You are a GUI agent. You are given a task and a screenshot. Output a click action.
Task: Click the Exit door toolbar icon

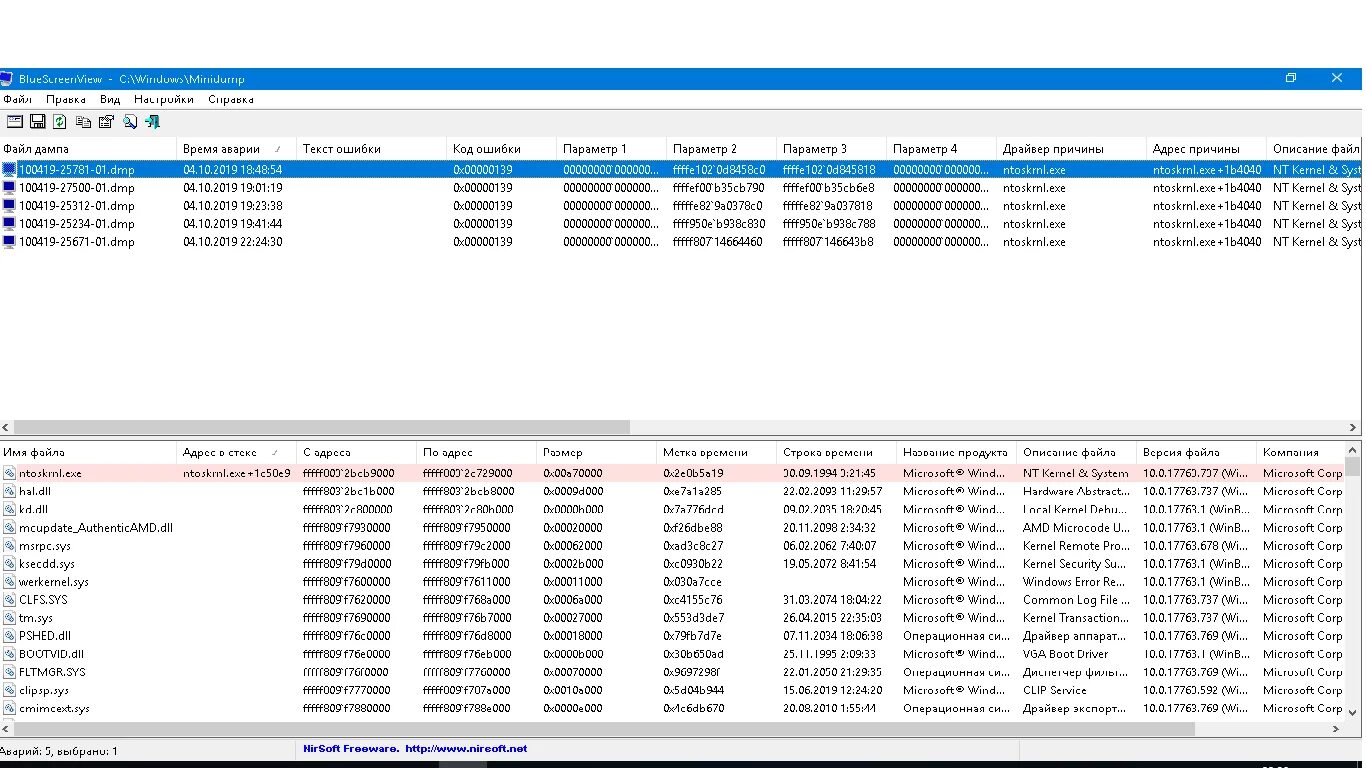coord(152,121)
